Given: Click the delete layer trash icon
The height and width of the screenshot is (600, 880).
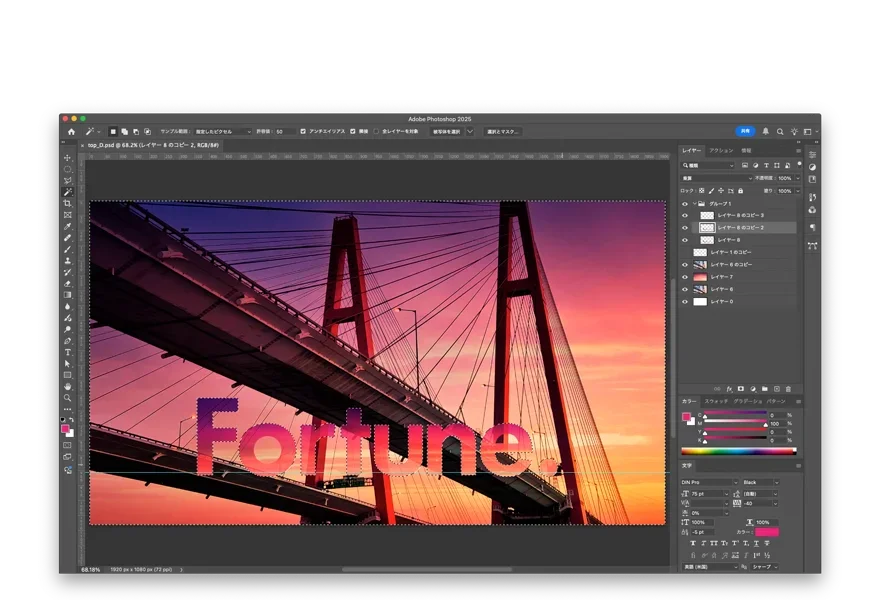Looking at the screenshot, I should tap(788, 388).
